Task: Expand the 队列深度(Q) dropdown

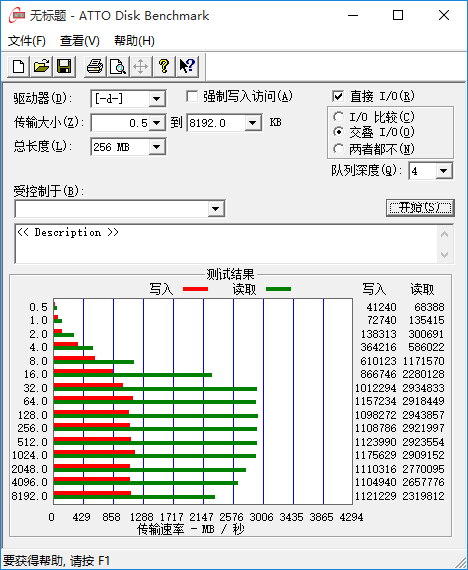Action: point(443,171)
